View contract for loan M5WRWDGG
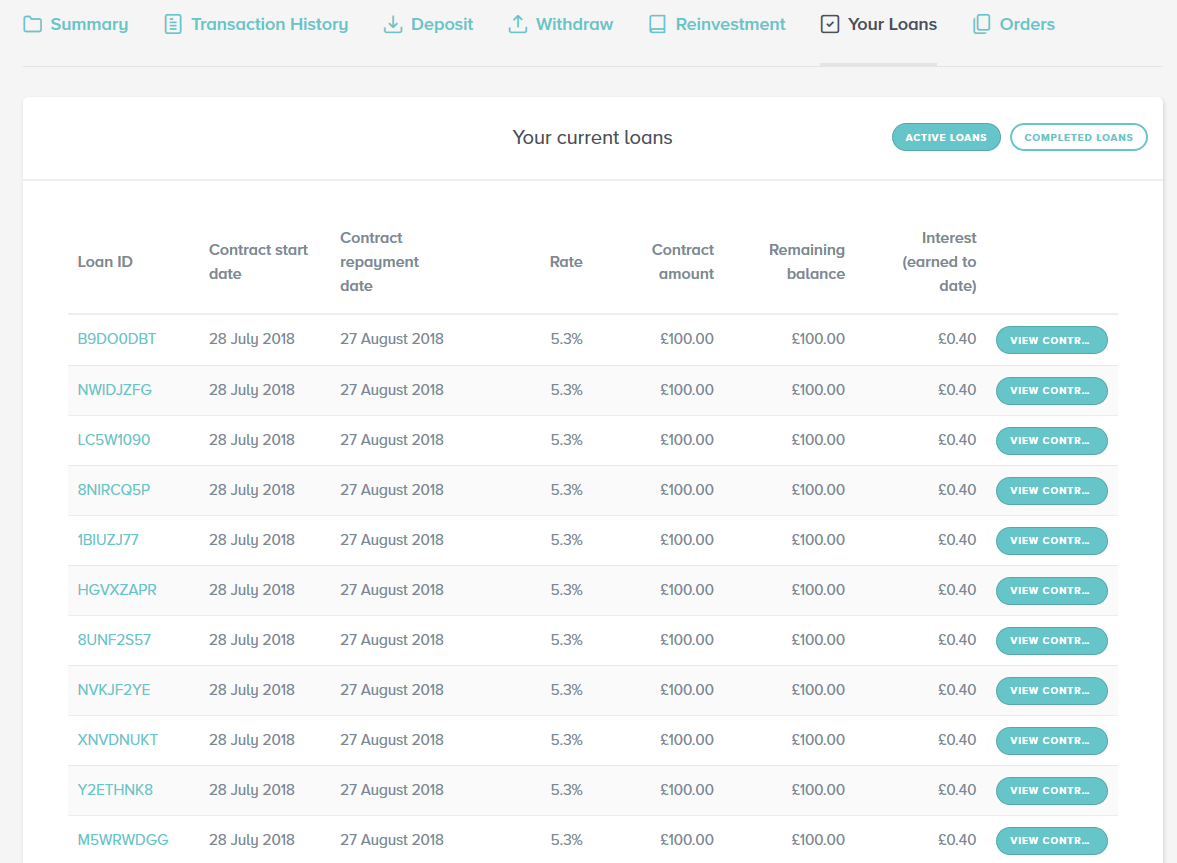Viewport: 1177px width, 863px height. (1052, 840)
